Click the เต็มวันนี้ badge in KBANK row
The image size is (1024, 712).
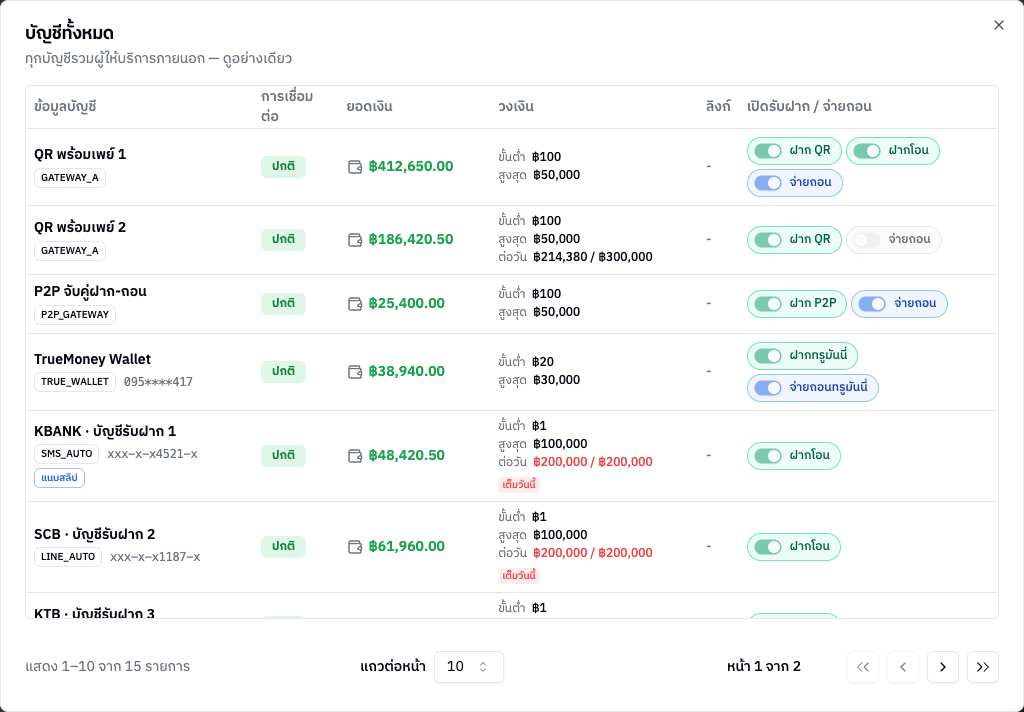[519, 485]
